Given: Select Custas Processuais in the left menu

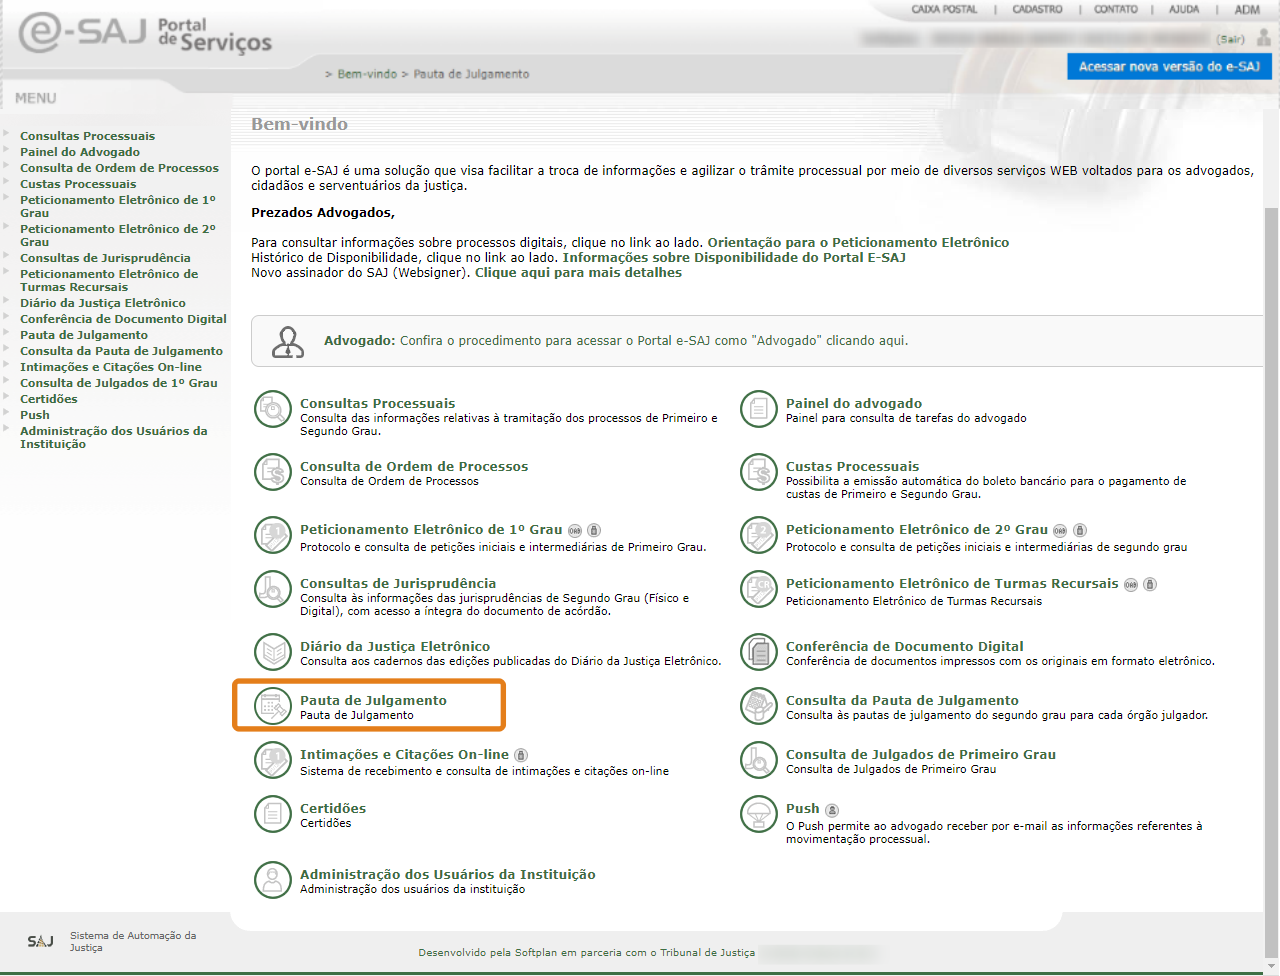Looking at the screenshot, I should 78,184.
